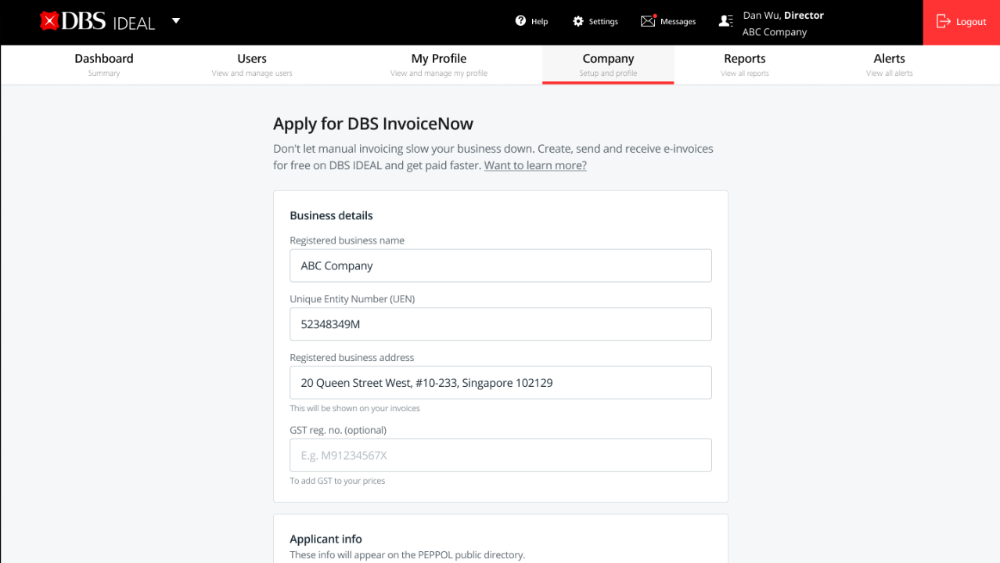Open the Users tab

point(252,64)
